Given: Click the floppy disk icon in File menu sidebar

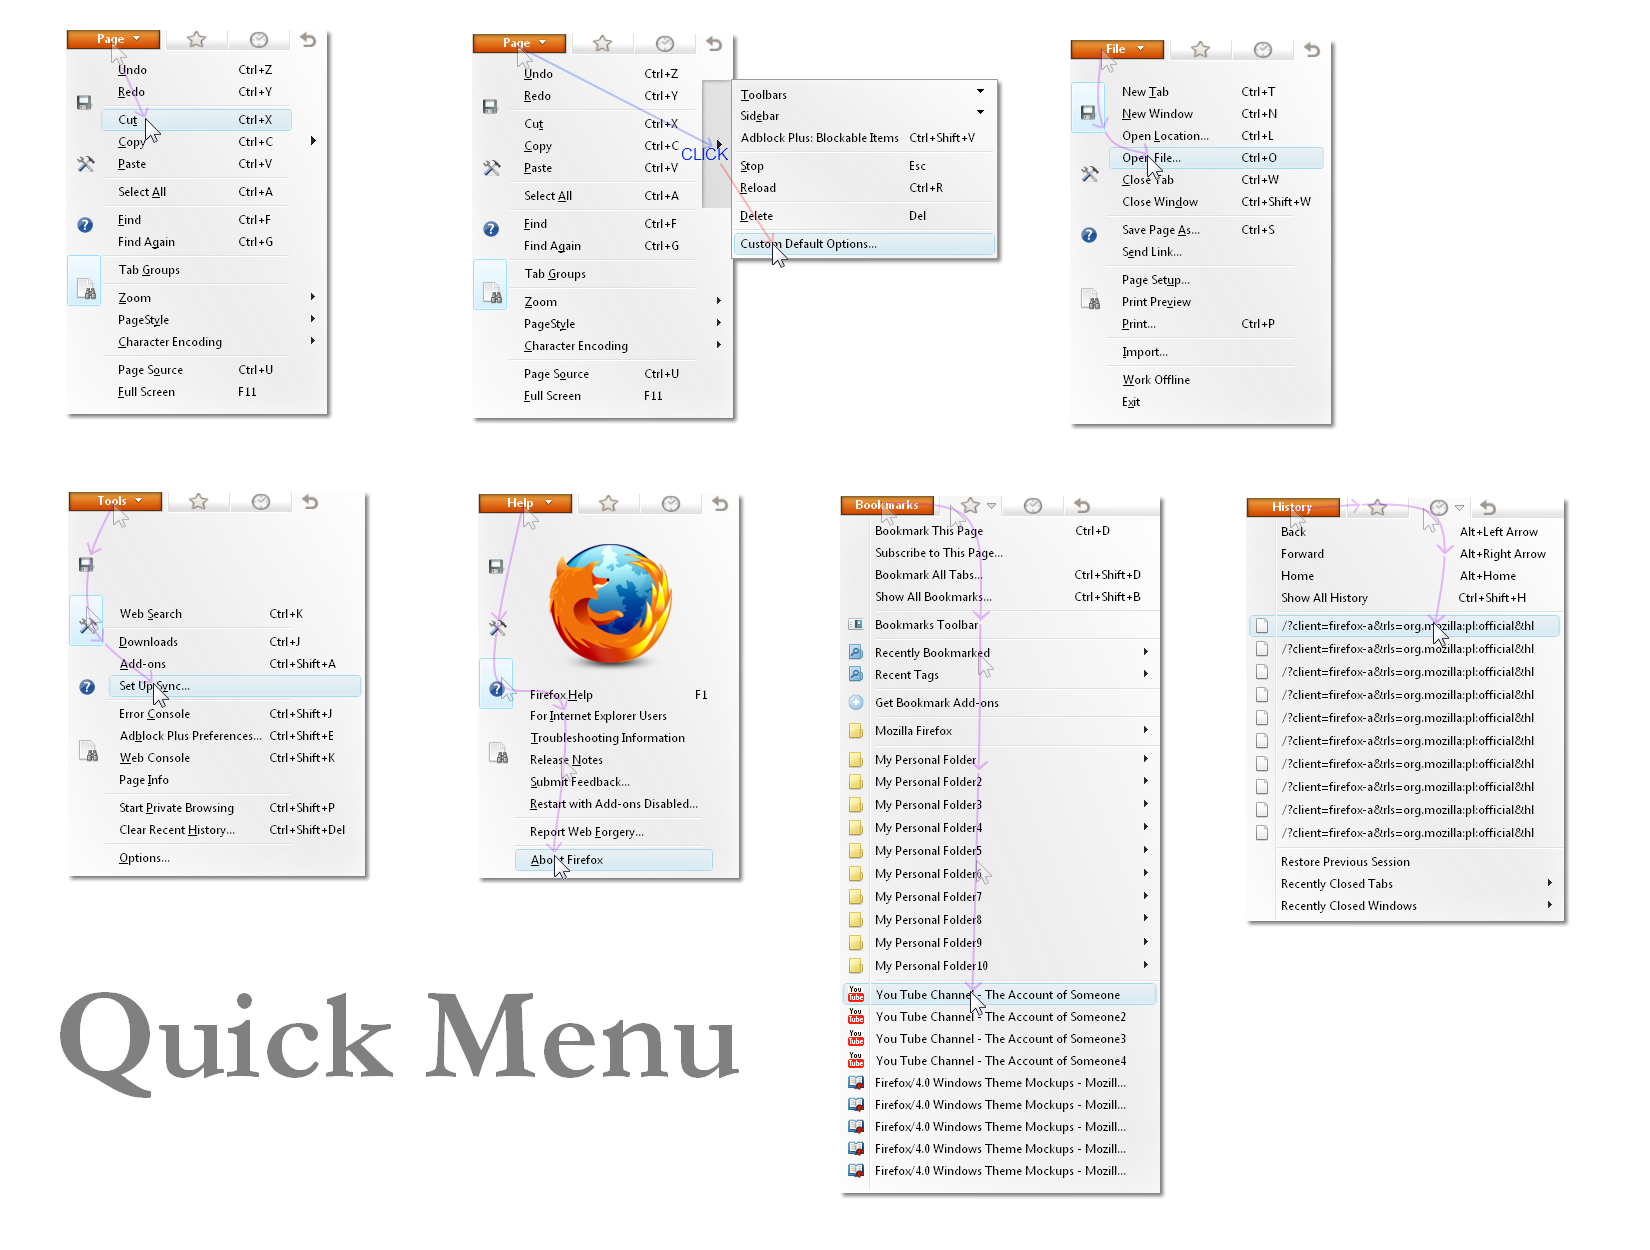Looking at the screenshot, I should click(x=1088, y=113).
